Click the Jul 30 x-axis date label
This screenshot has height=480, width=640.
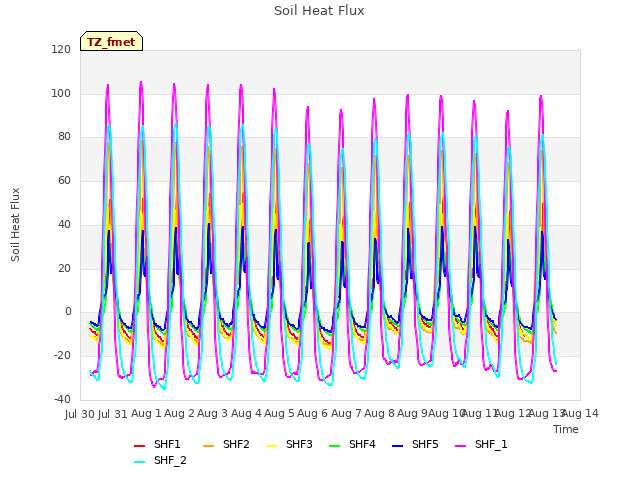click(80, 414)
